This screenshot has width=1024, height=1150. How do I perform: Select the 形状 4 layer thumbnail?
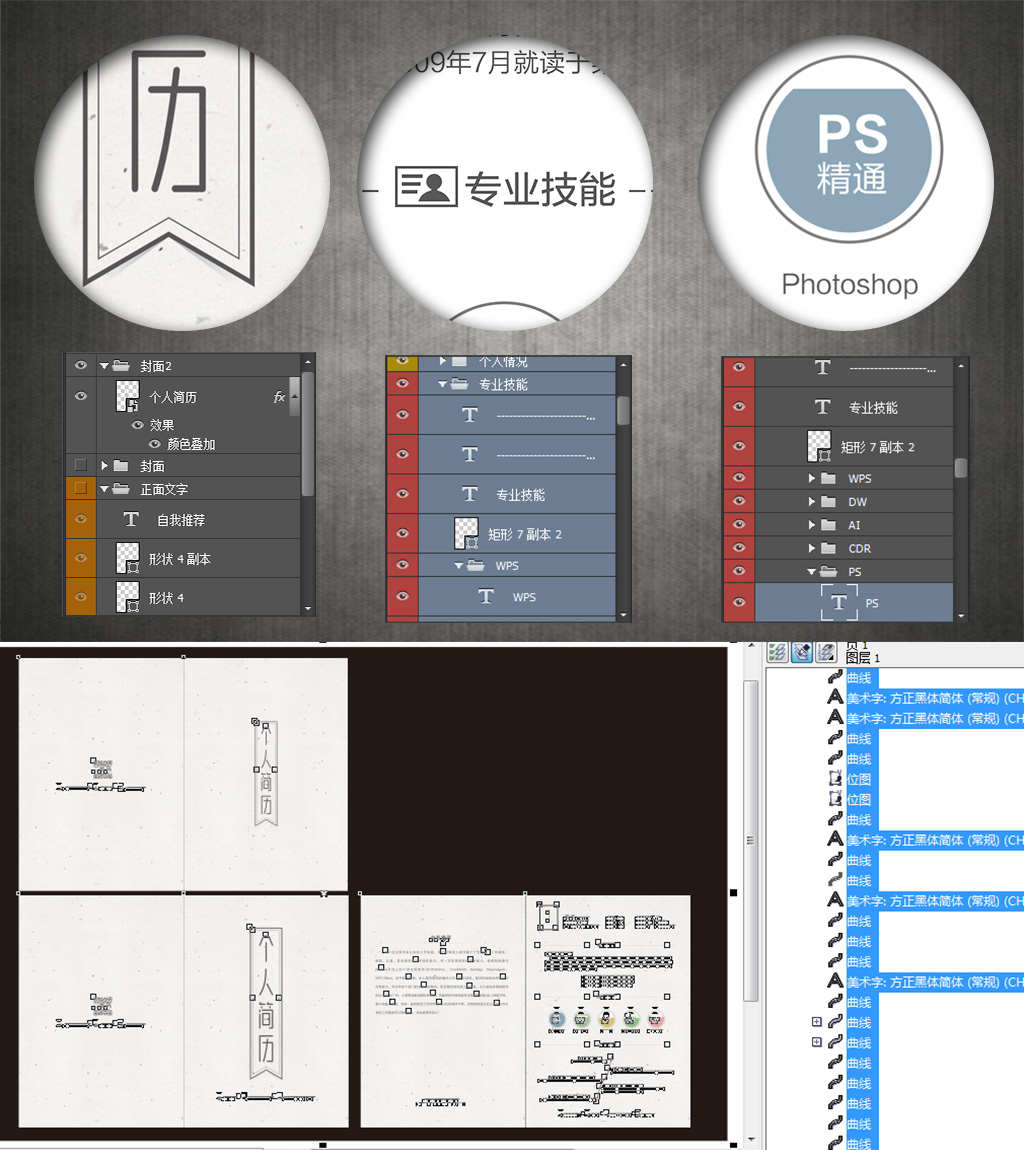tap(128, 597)
